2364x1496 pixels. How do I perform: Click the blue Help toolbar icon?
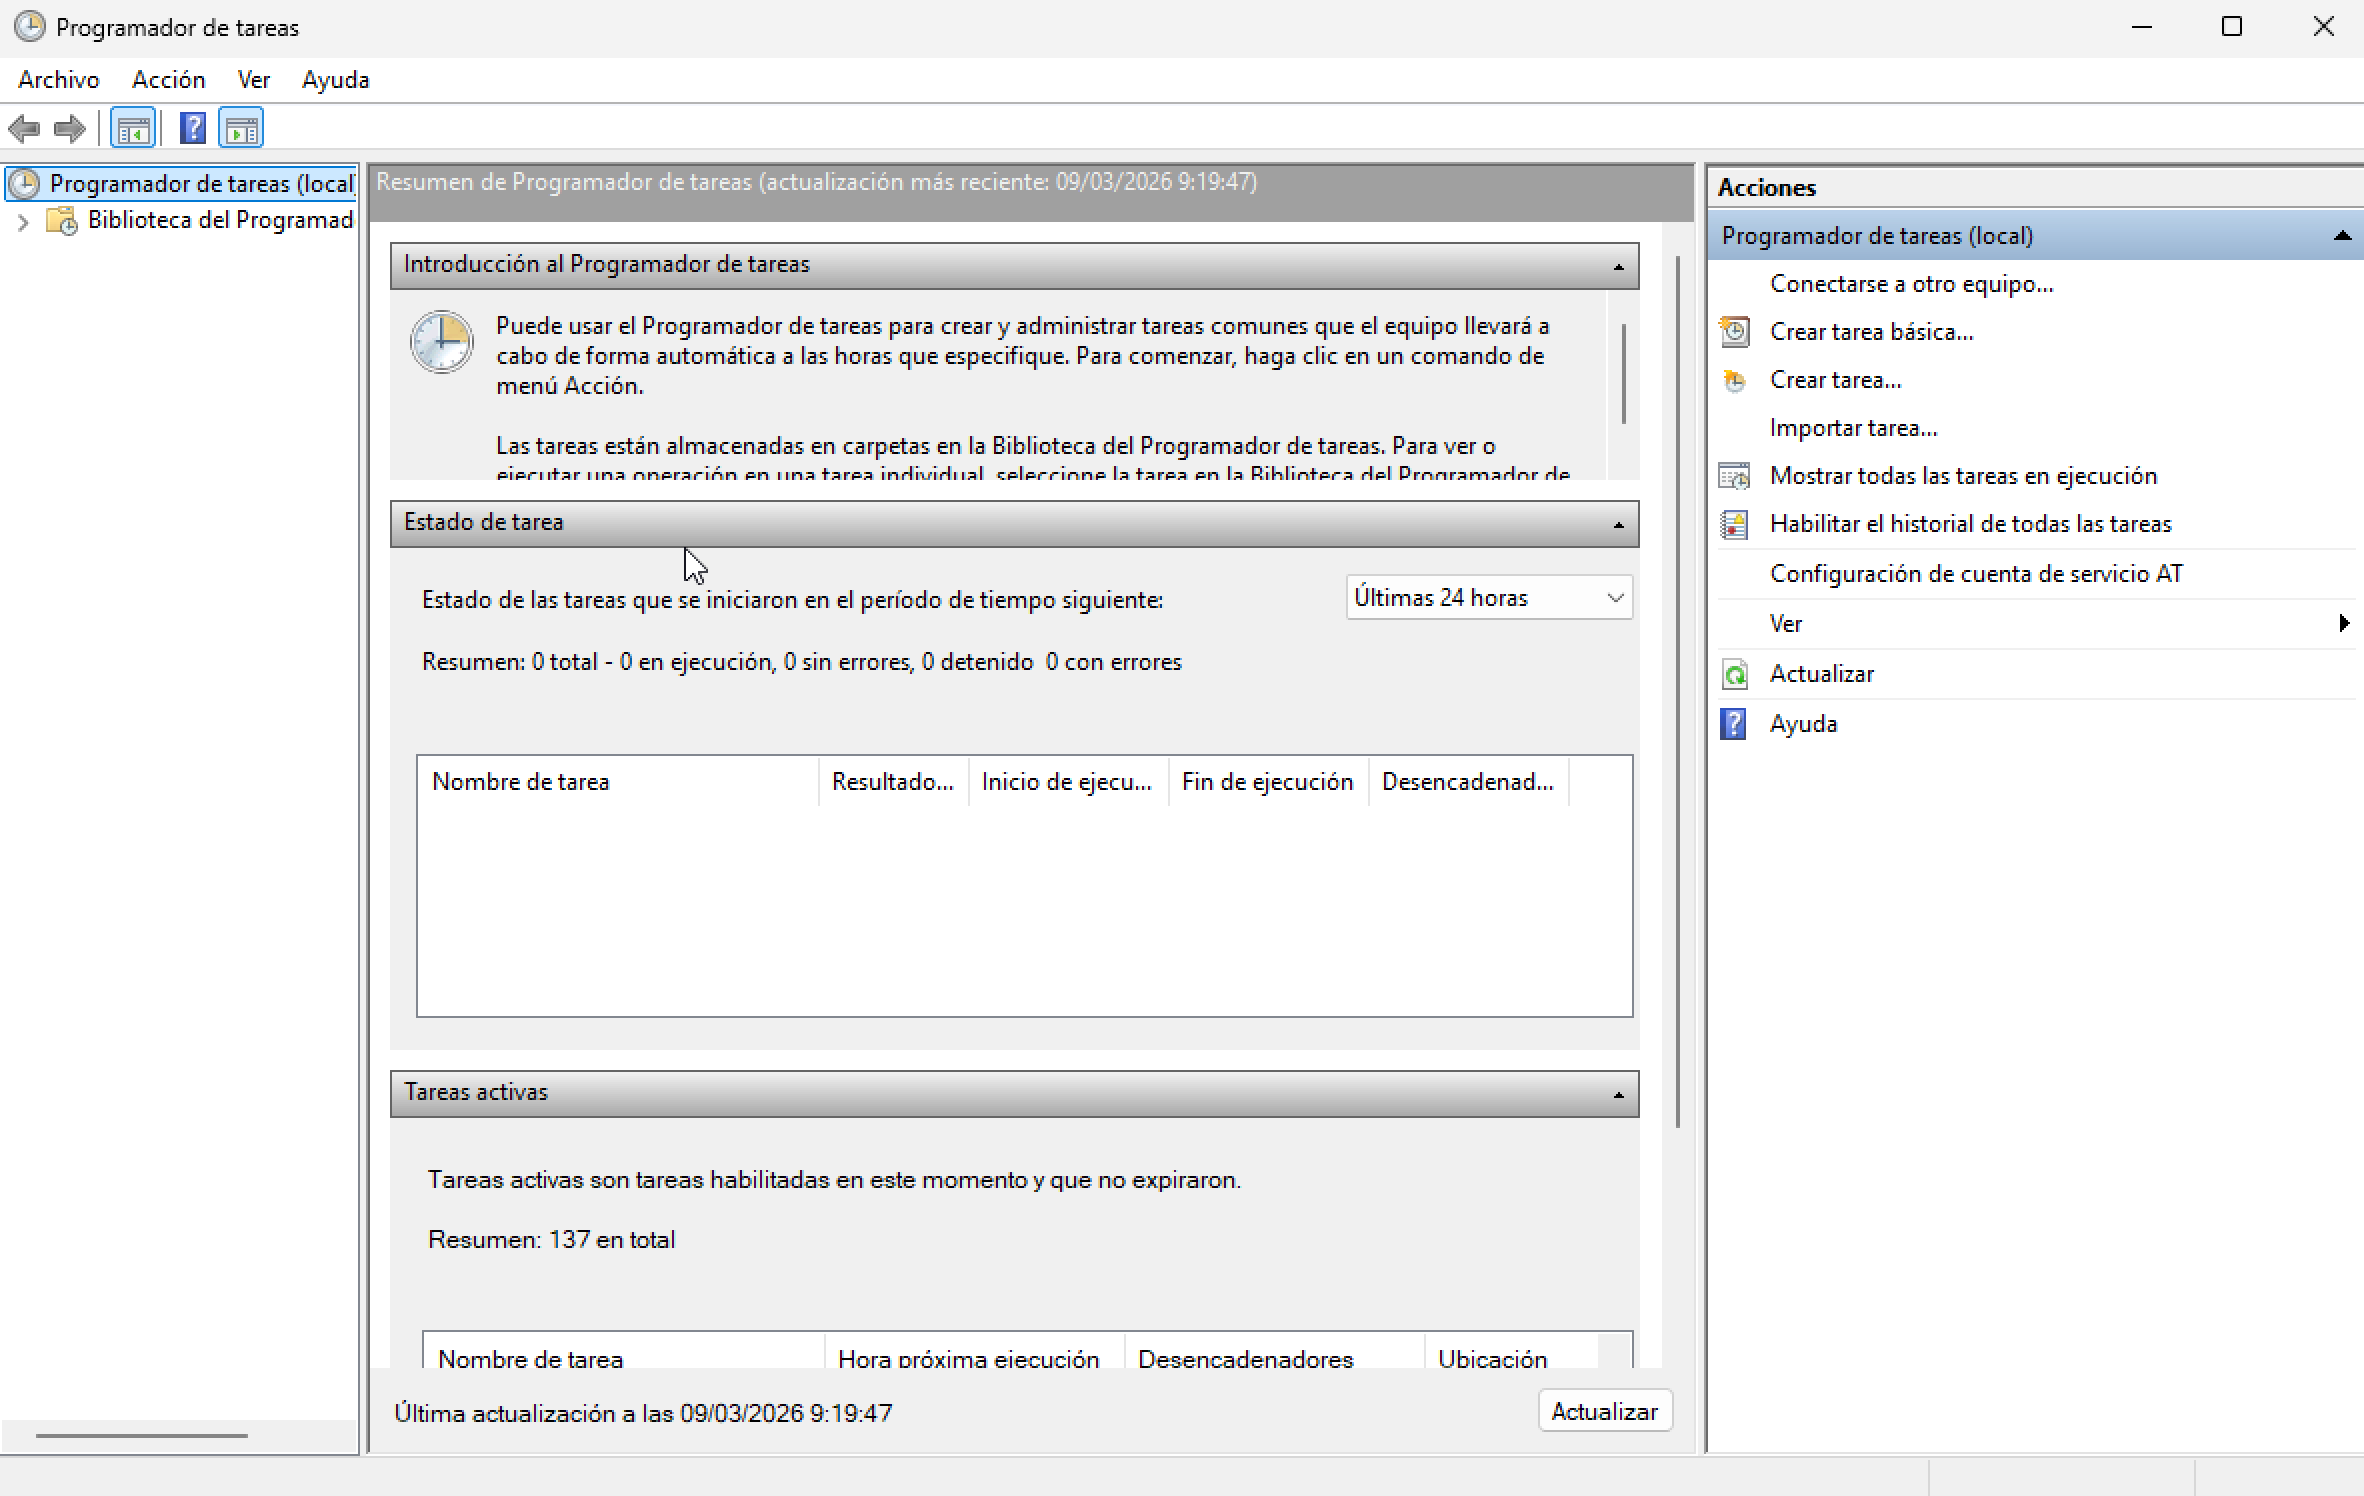(x=192, y=129)
